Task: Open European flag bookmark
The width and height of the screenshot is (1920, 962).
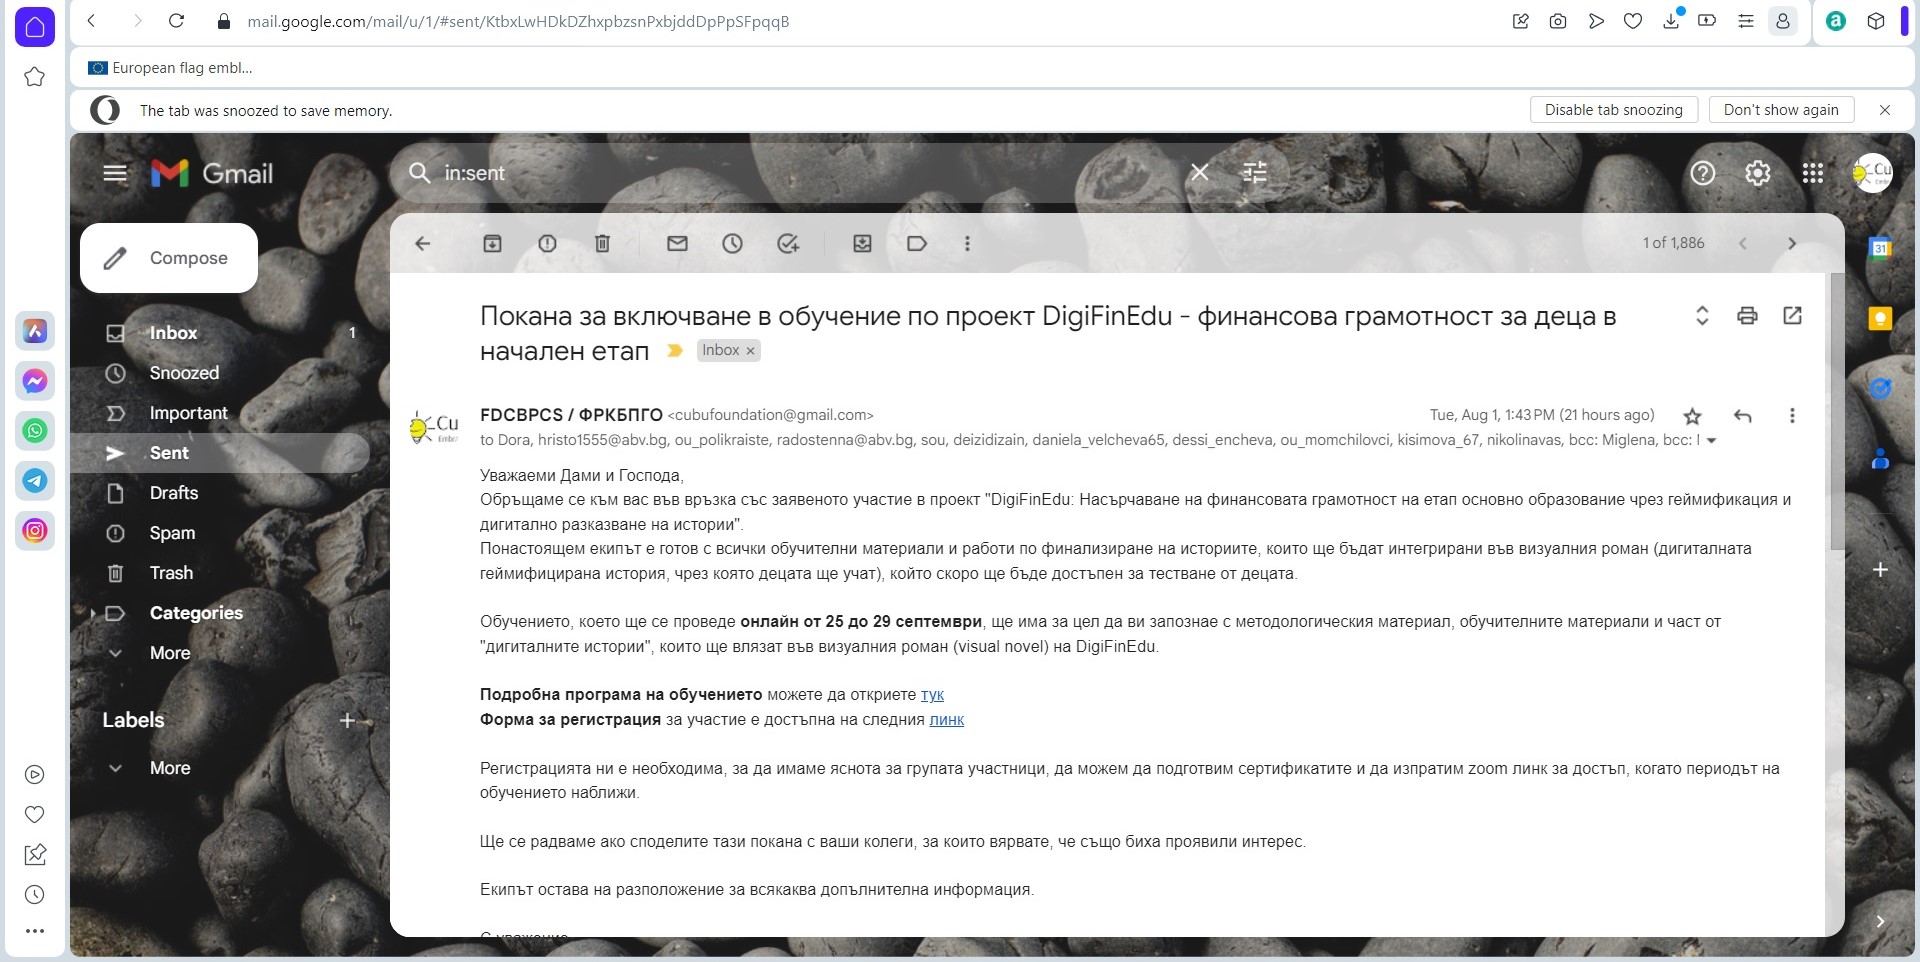Action: (170, 68)
